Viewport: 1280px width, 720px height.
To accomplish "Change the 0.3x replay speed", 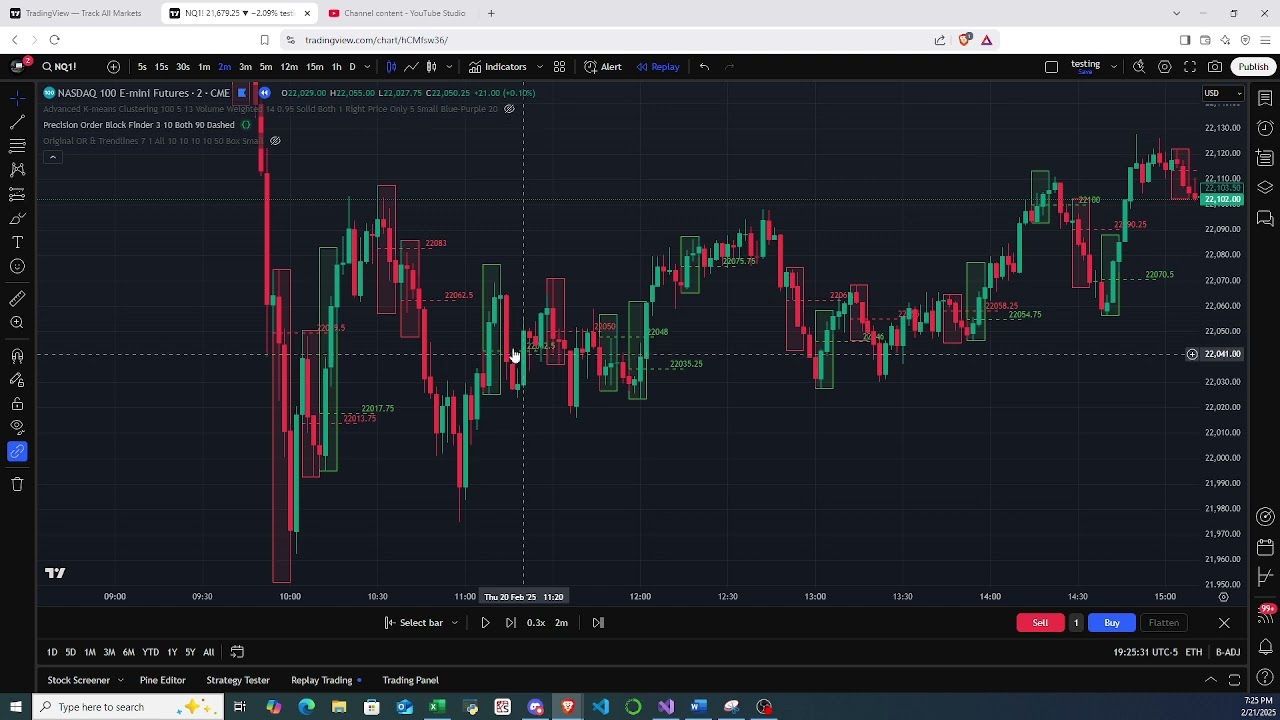I will coord(536,623).
